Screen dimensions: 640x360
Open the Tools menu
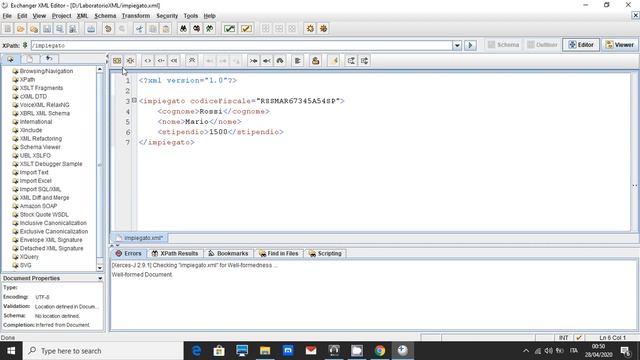(191, 16)
